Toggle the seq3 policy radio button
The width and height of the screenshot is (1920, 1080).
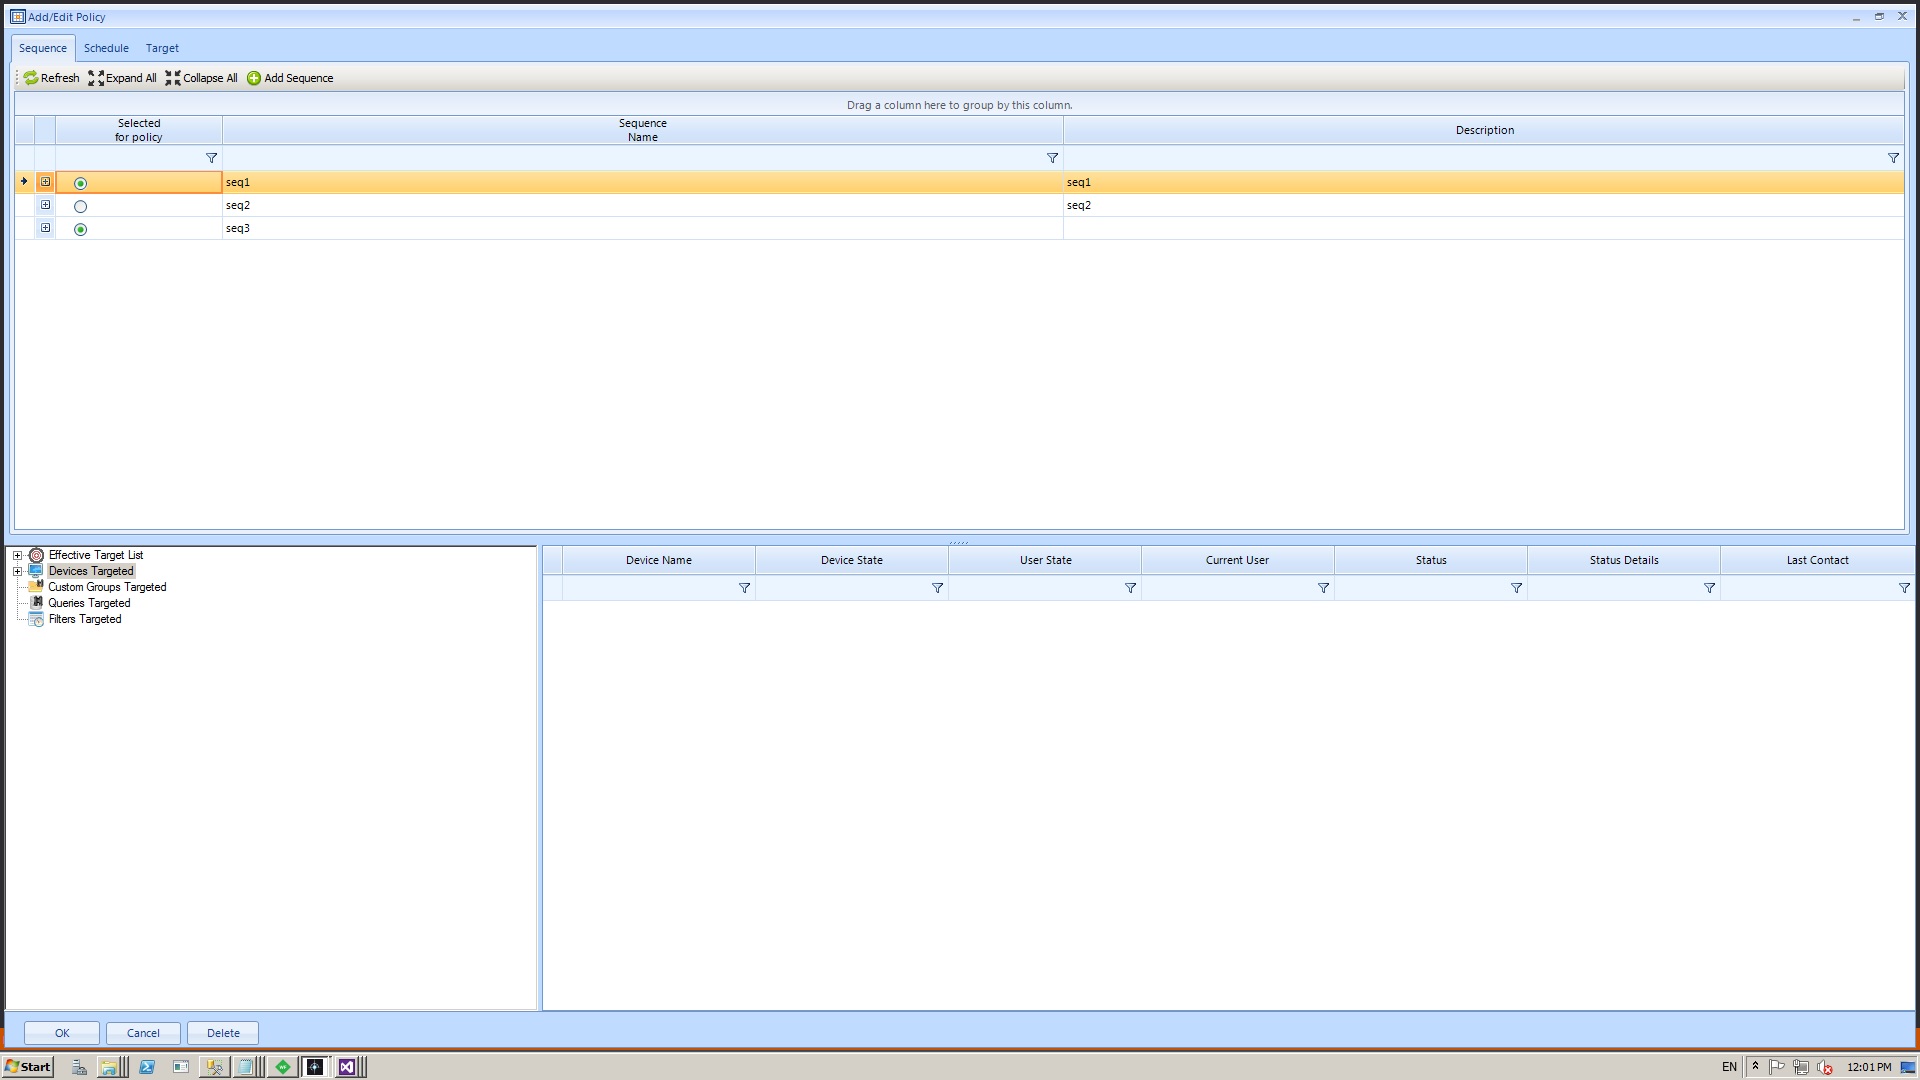click(x=81, y=229)
